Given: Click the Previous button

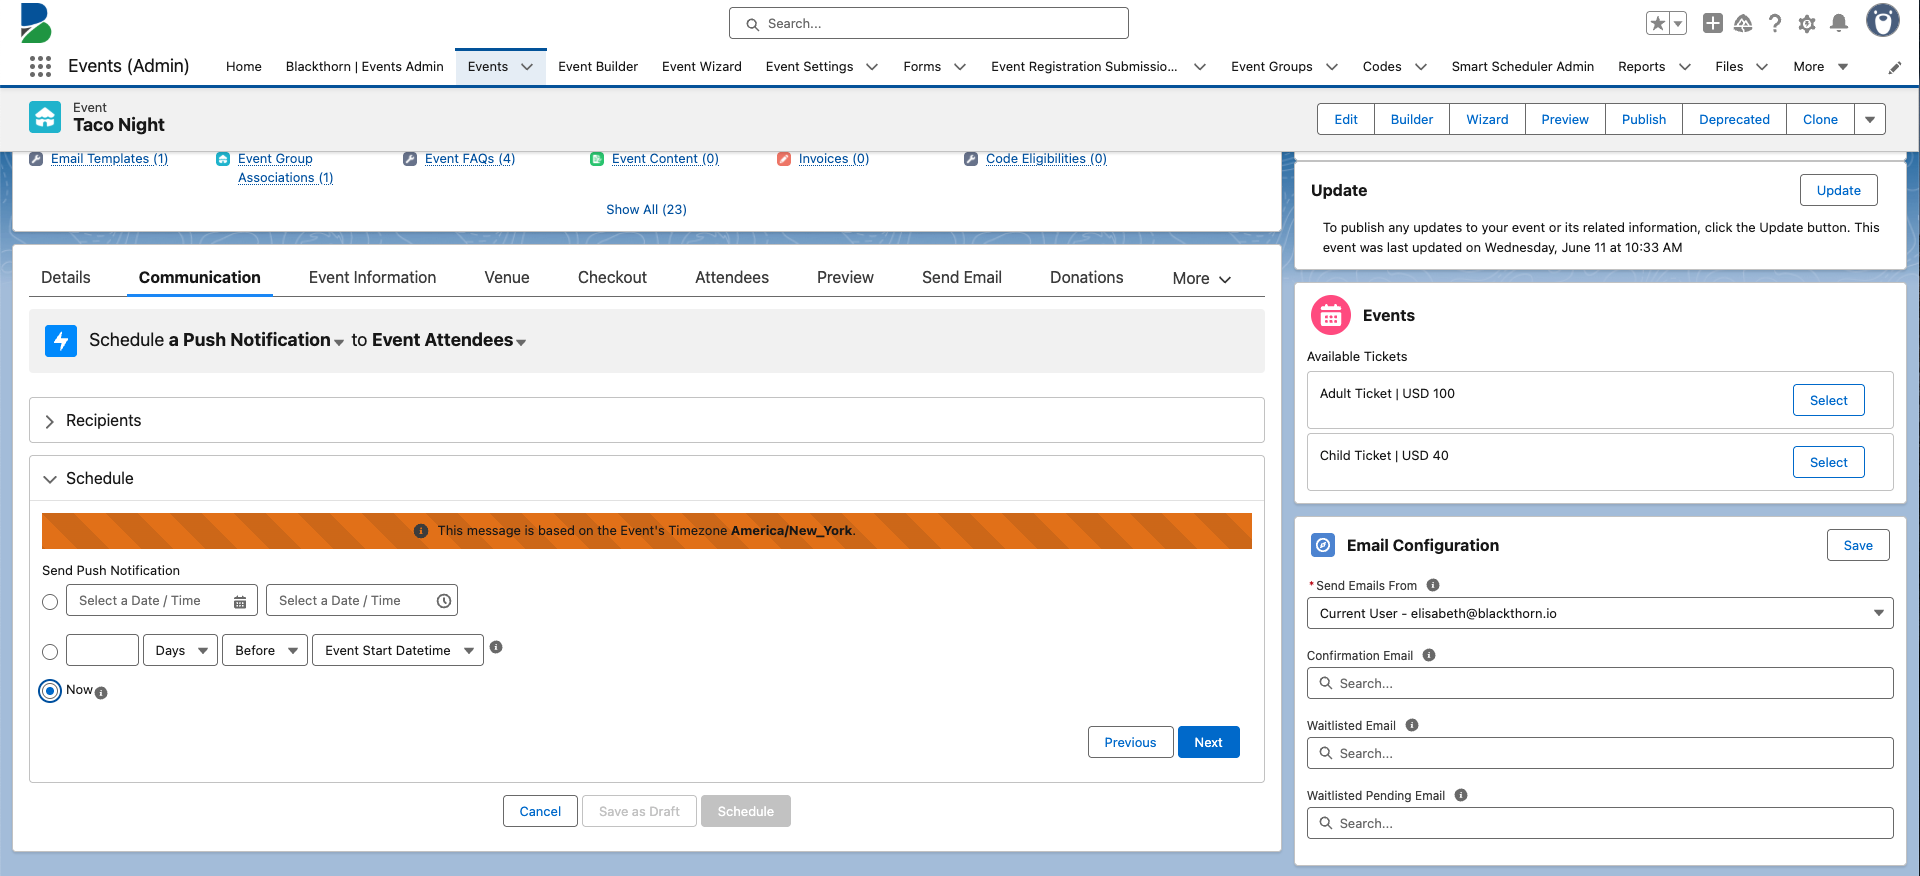Looking at the screenshot, I should click(1130, 742).
